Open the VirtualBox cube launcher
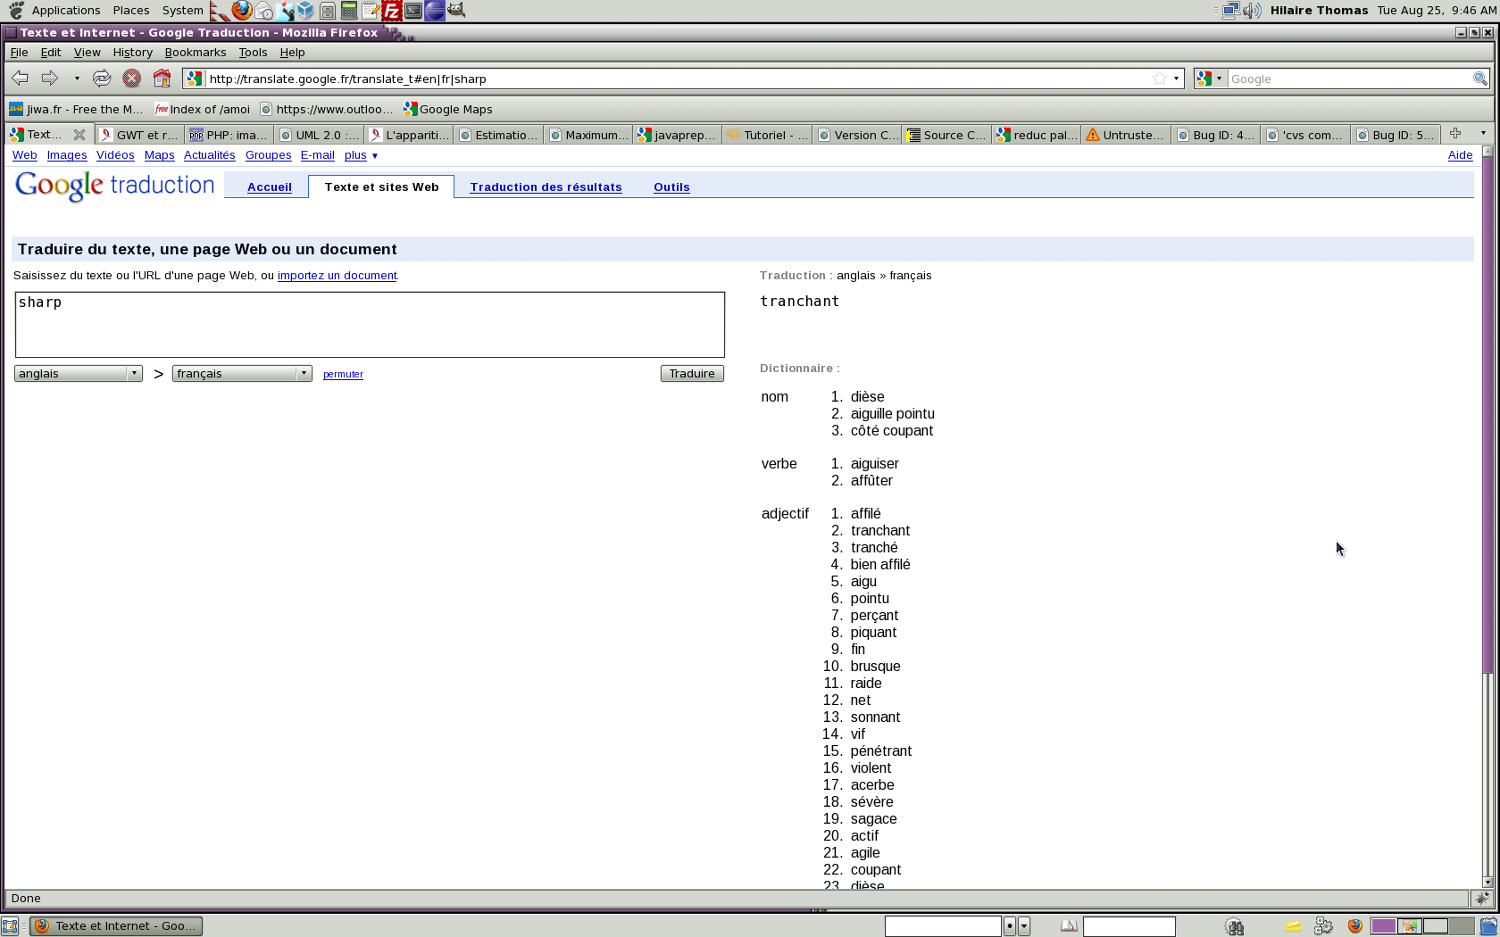 point(306,10)
